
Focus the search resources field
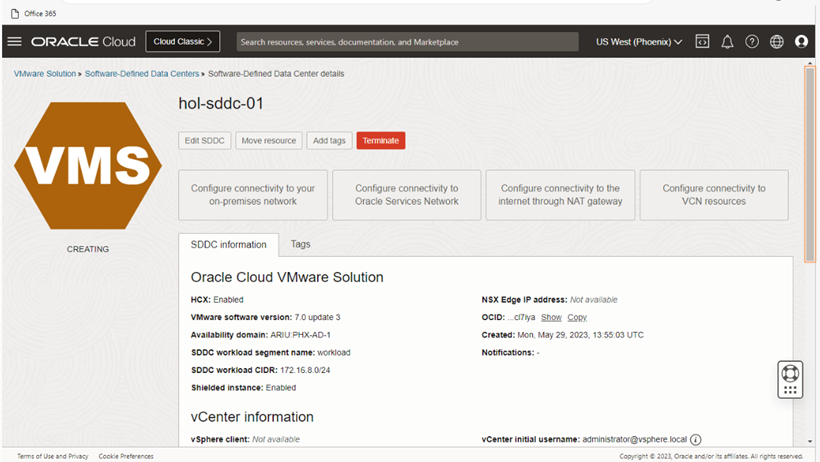point(407,42)
